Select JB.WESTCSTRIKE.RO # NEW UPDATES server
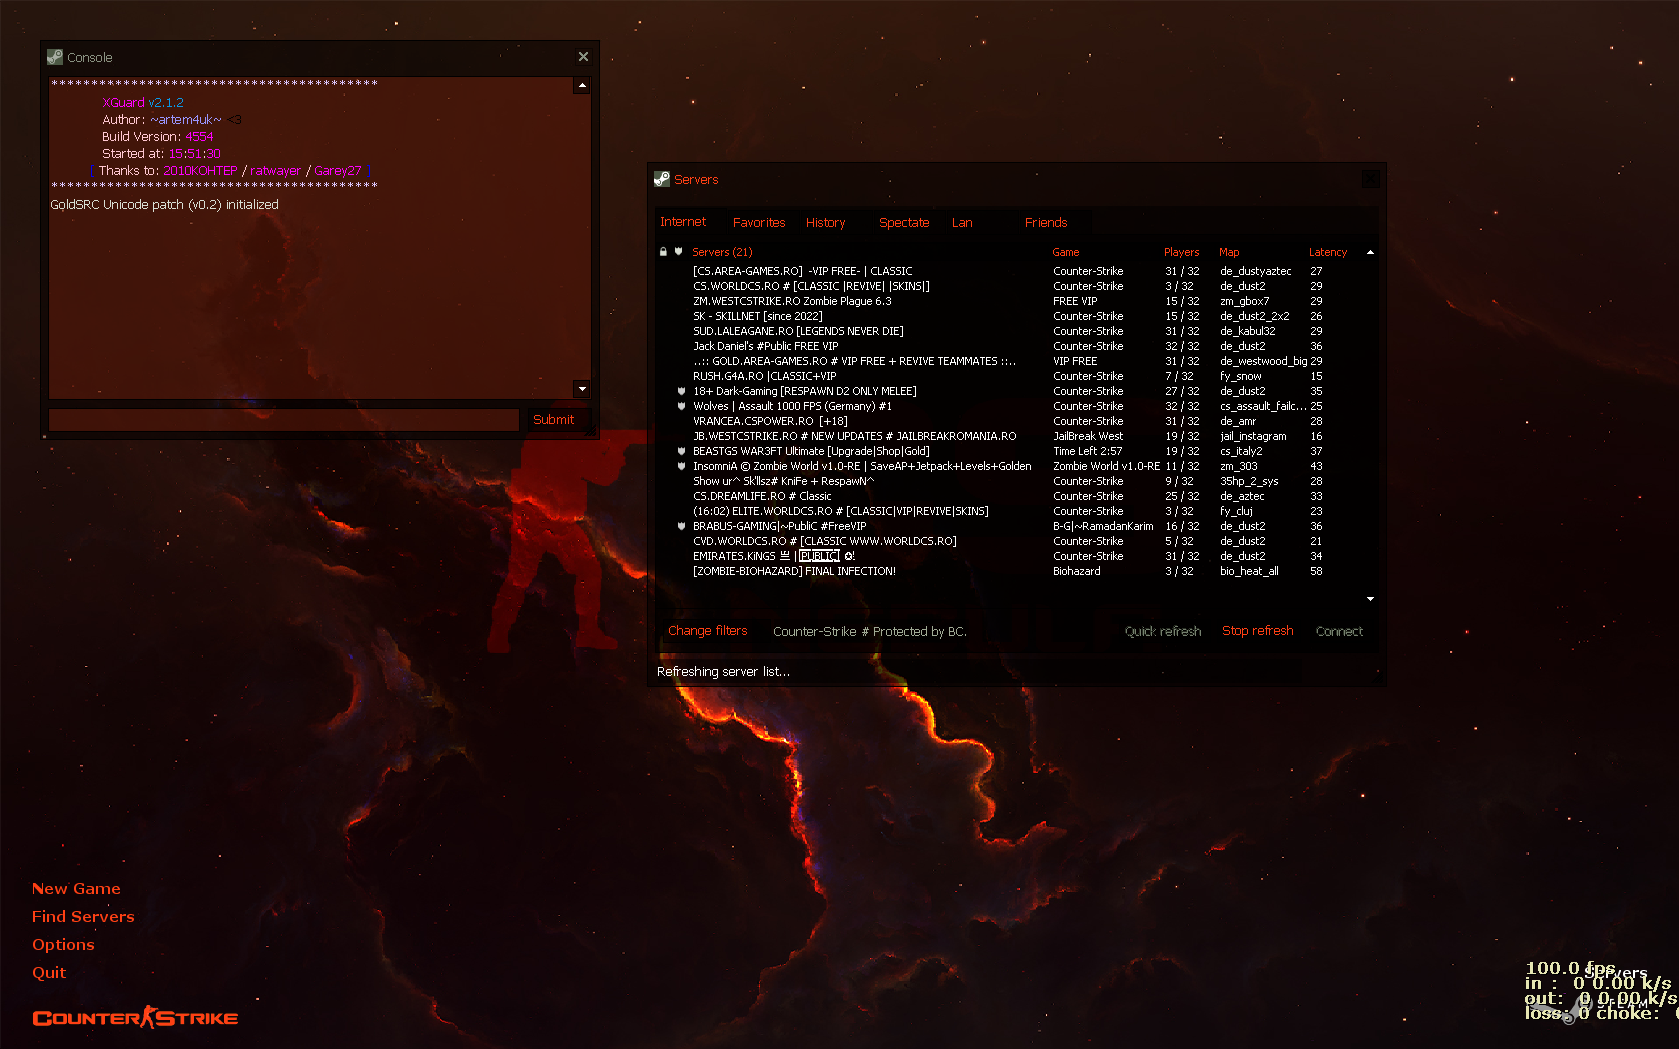 (x=1010, y=436)
